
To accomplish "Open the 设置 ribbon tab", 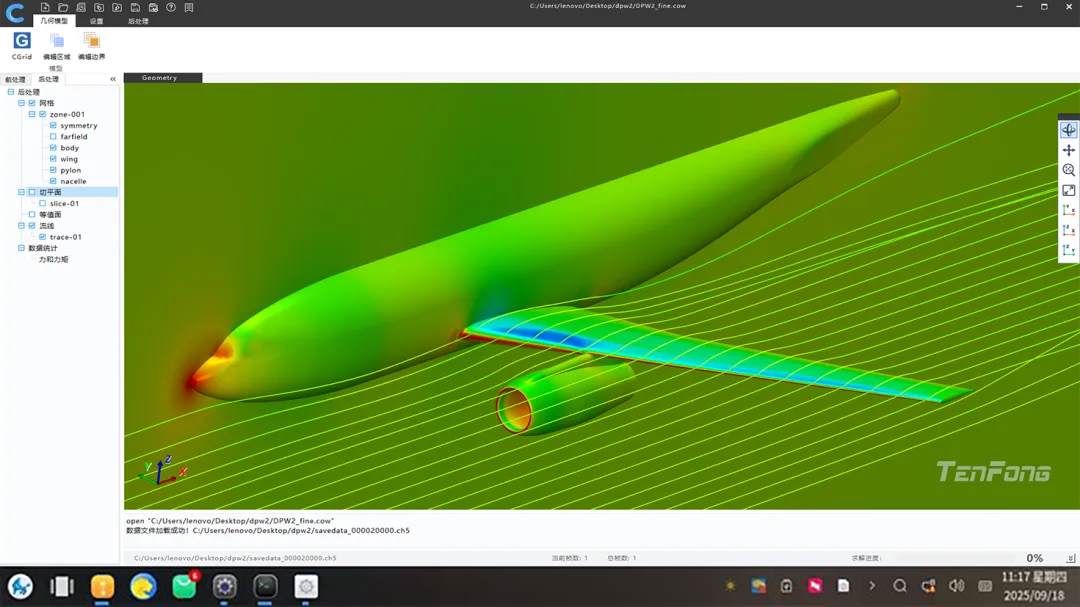I will [x=96, y=21].
